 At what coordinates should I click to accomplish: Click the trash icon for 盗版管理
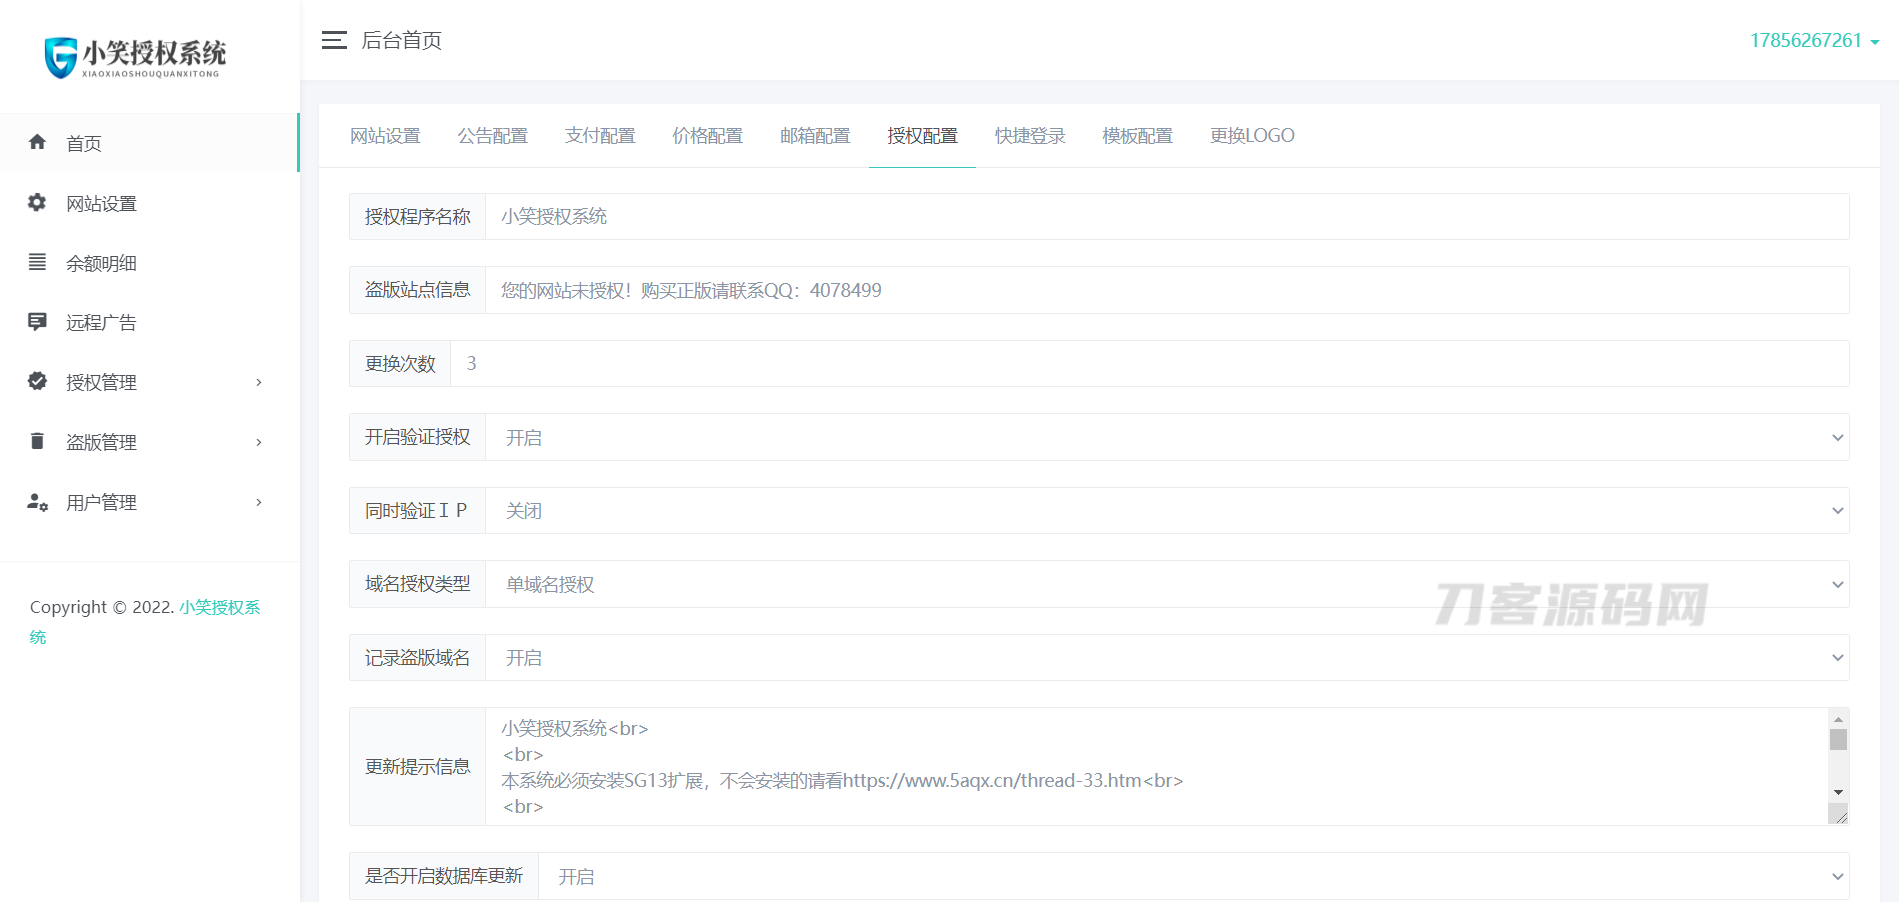(37, 441)
